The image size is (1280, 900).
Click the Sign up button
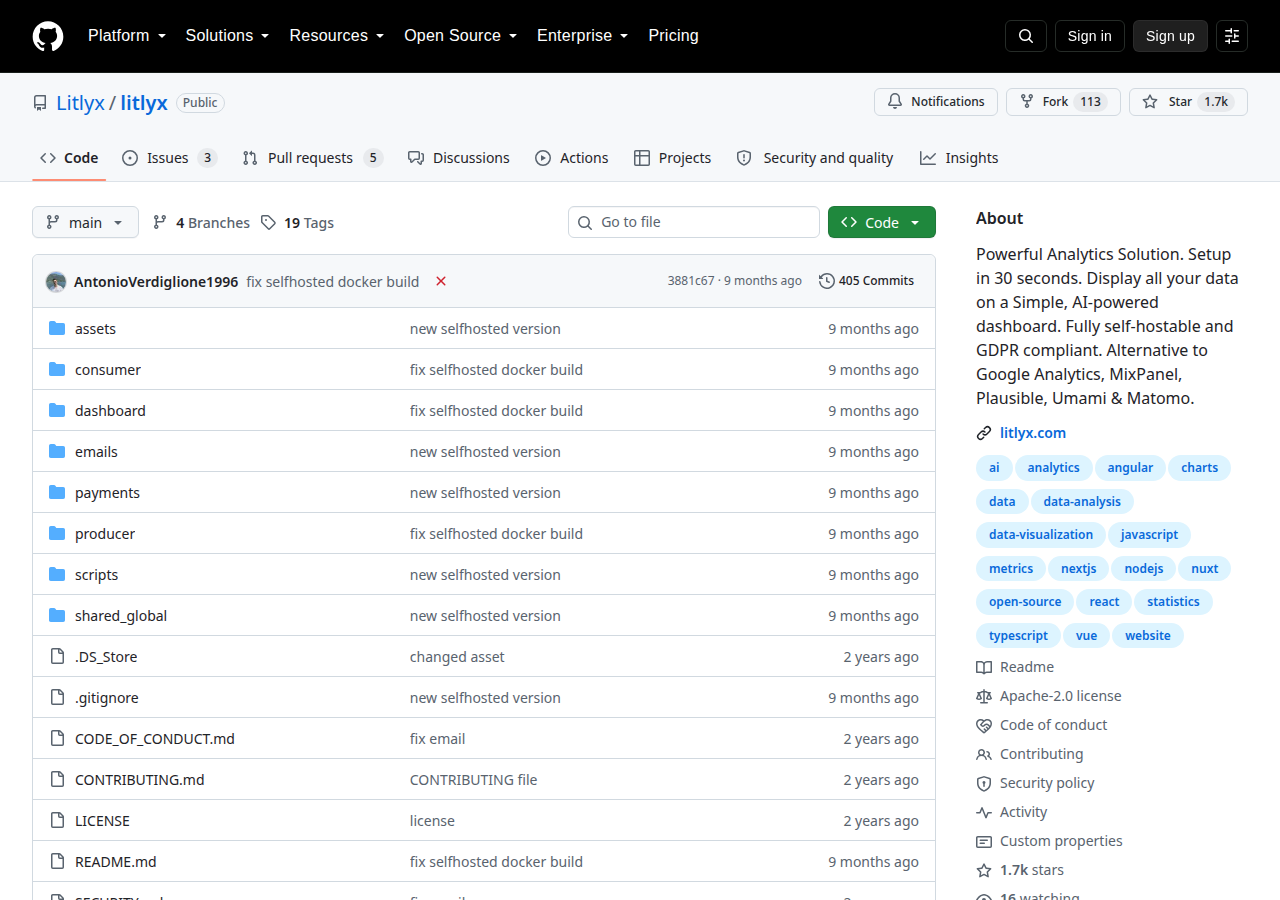1170,36
